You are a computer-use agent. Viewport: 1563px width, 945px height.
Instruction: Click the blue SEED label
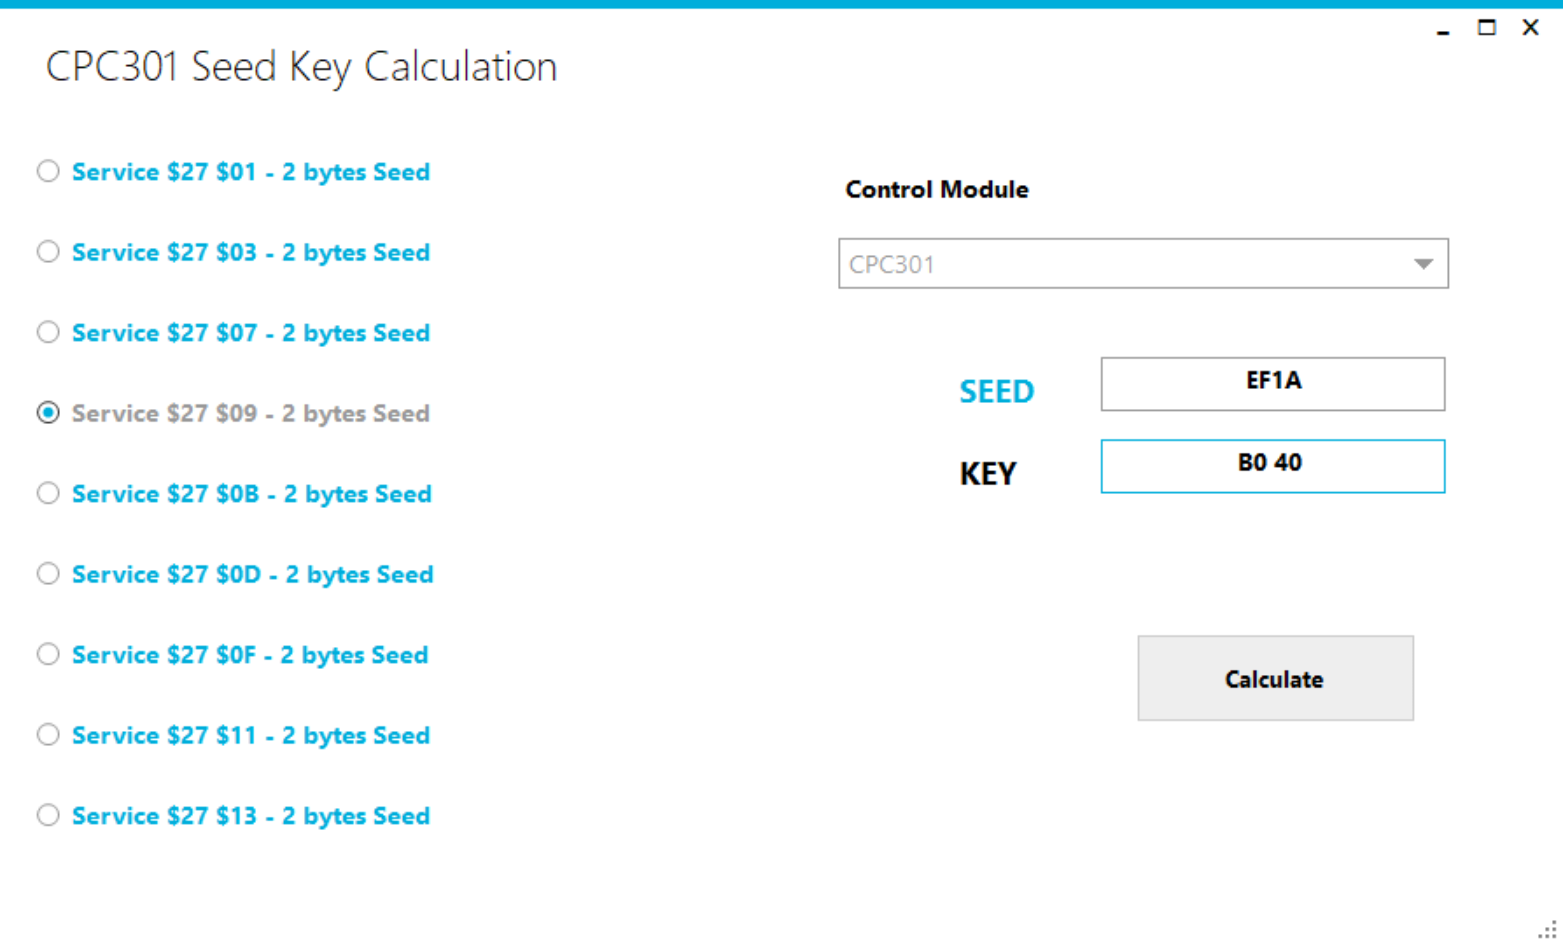996,391
